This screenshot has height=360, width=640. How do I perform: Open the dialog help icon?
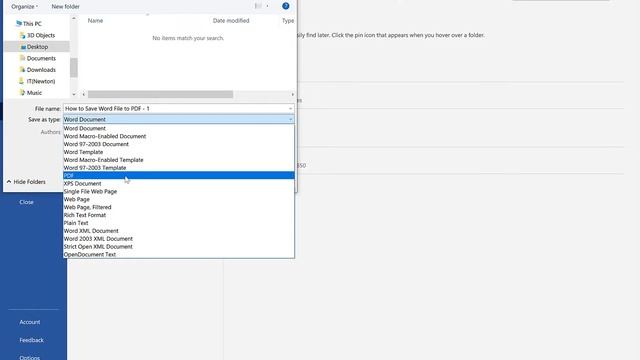[x=286, y=6]
